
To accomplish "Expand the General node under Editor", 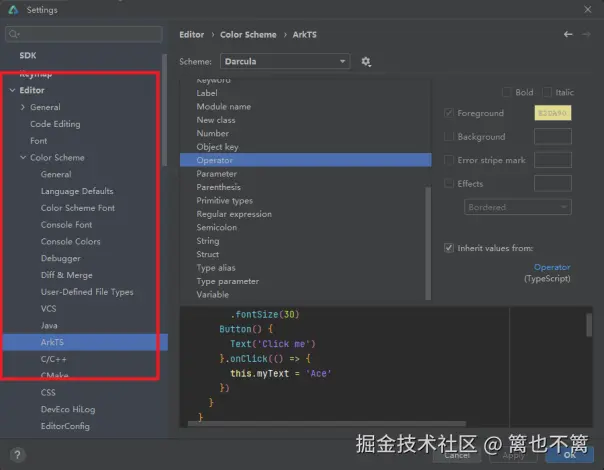I will coord(23,107).
